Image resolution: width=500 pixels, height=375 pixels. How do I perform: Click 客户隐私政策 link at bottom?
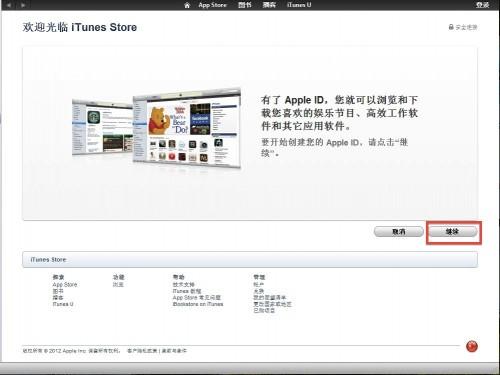pyautogui.click(x=142, y=351)
